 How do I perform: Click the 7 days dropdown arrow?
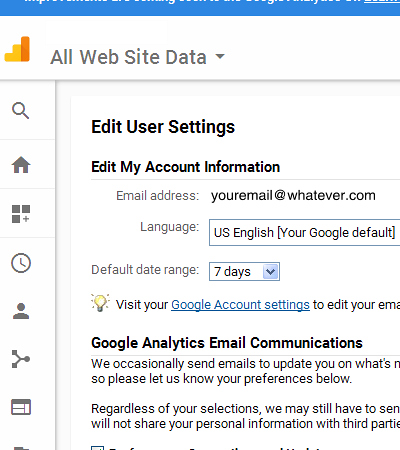[270, 271]
